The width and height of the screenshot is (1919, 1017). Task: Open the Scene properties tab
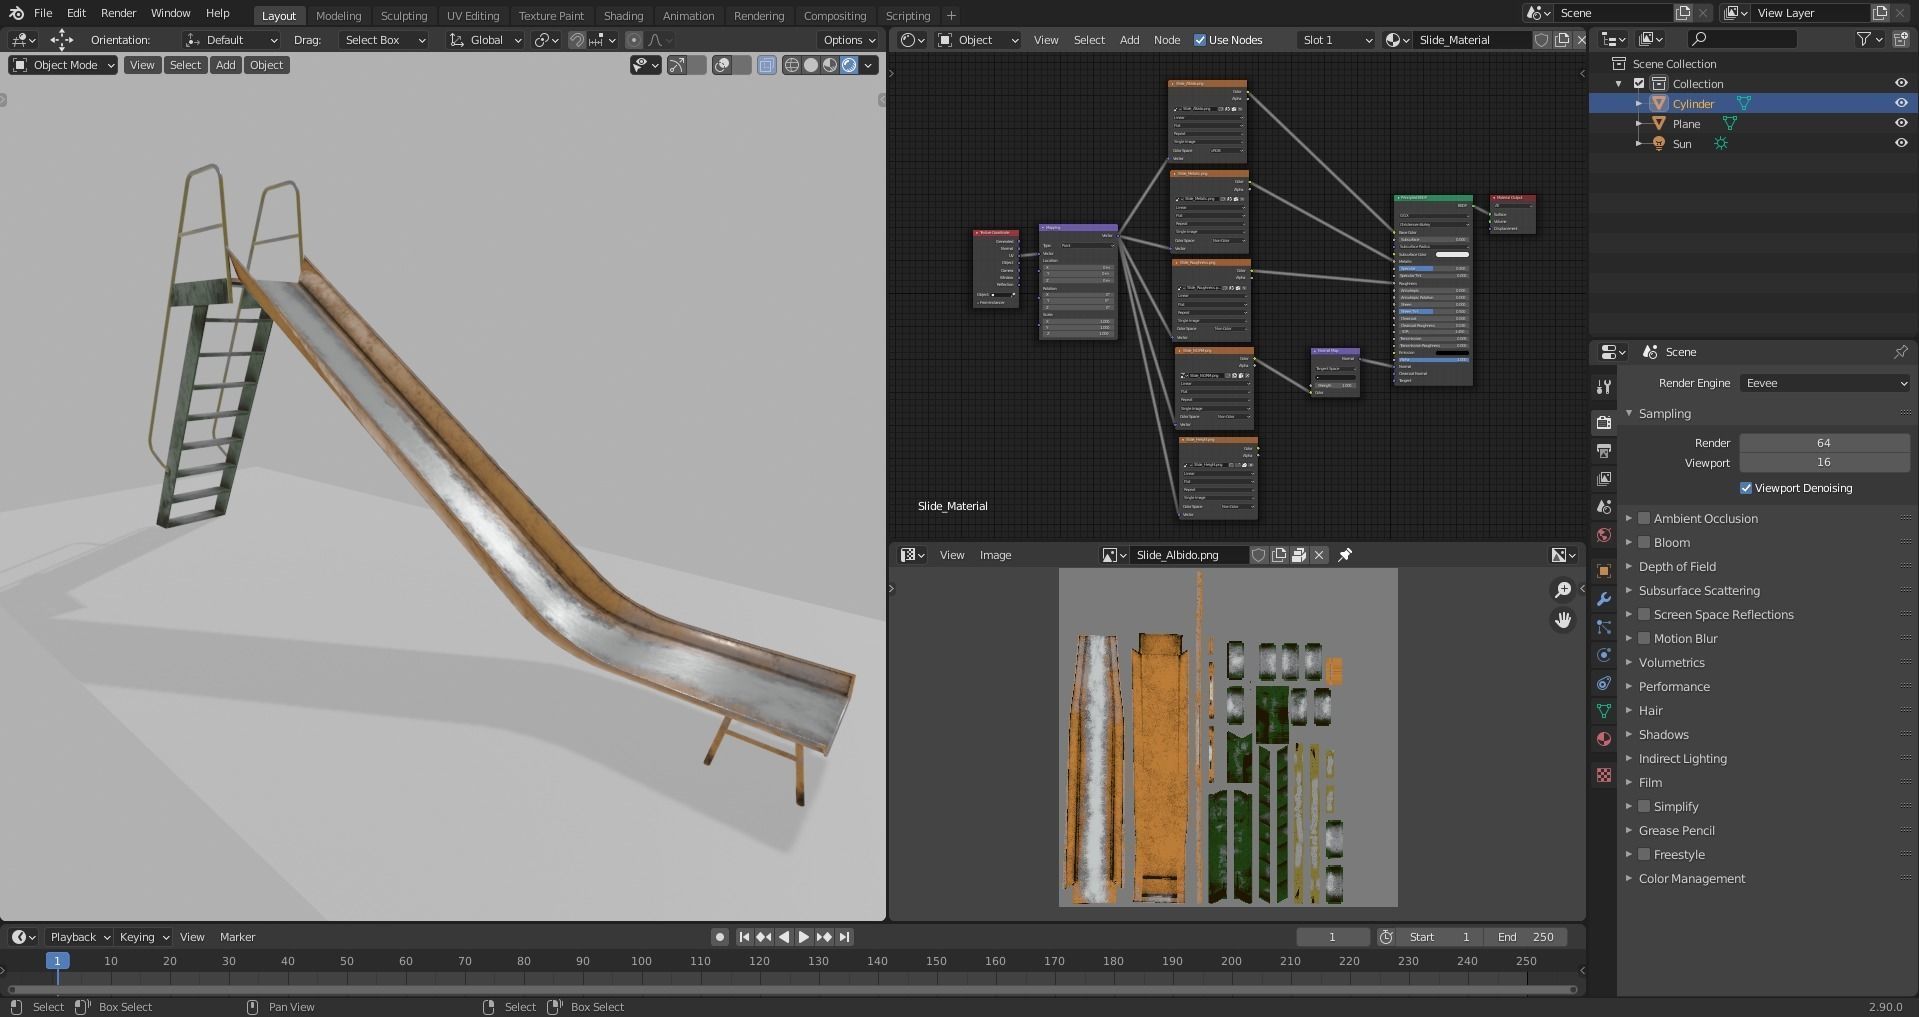click(x=1604, y=507)
